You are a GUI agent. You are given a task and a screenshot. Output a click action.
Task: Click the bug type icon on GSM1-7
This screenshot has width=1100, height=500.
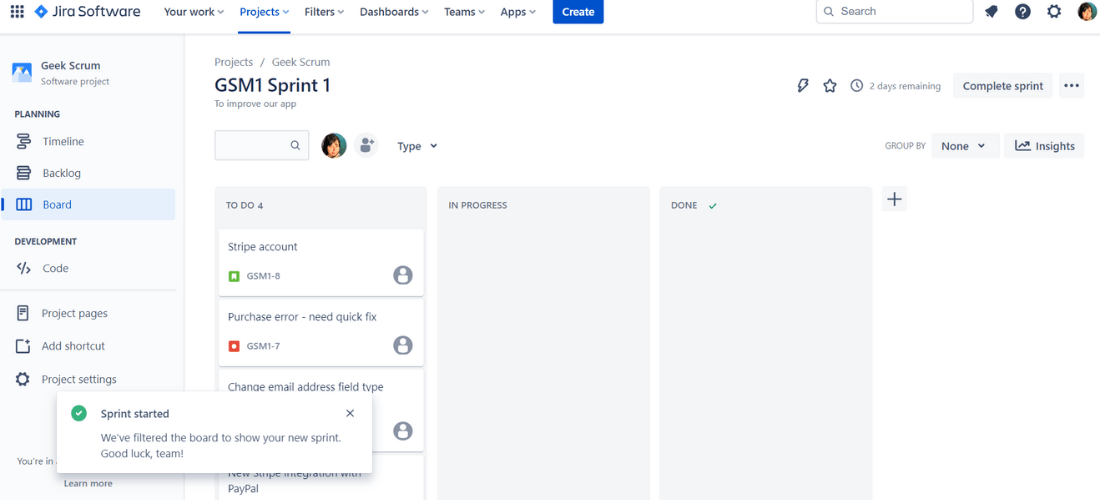(x=234, y=346)
